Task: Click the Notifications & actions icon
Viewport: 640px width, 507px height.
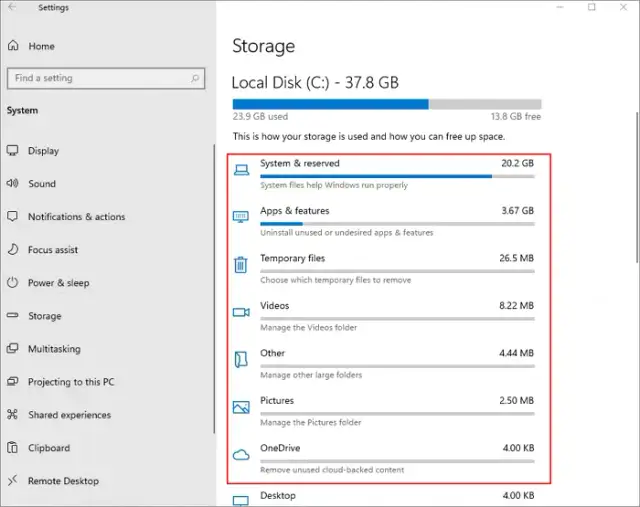Action: point(12,216)
